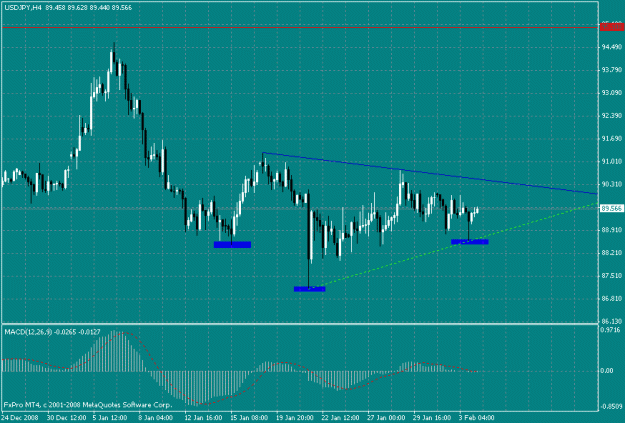Click the 8 Jan 04:00 time label

tap(156, 417)
